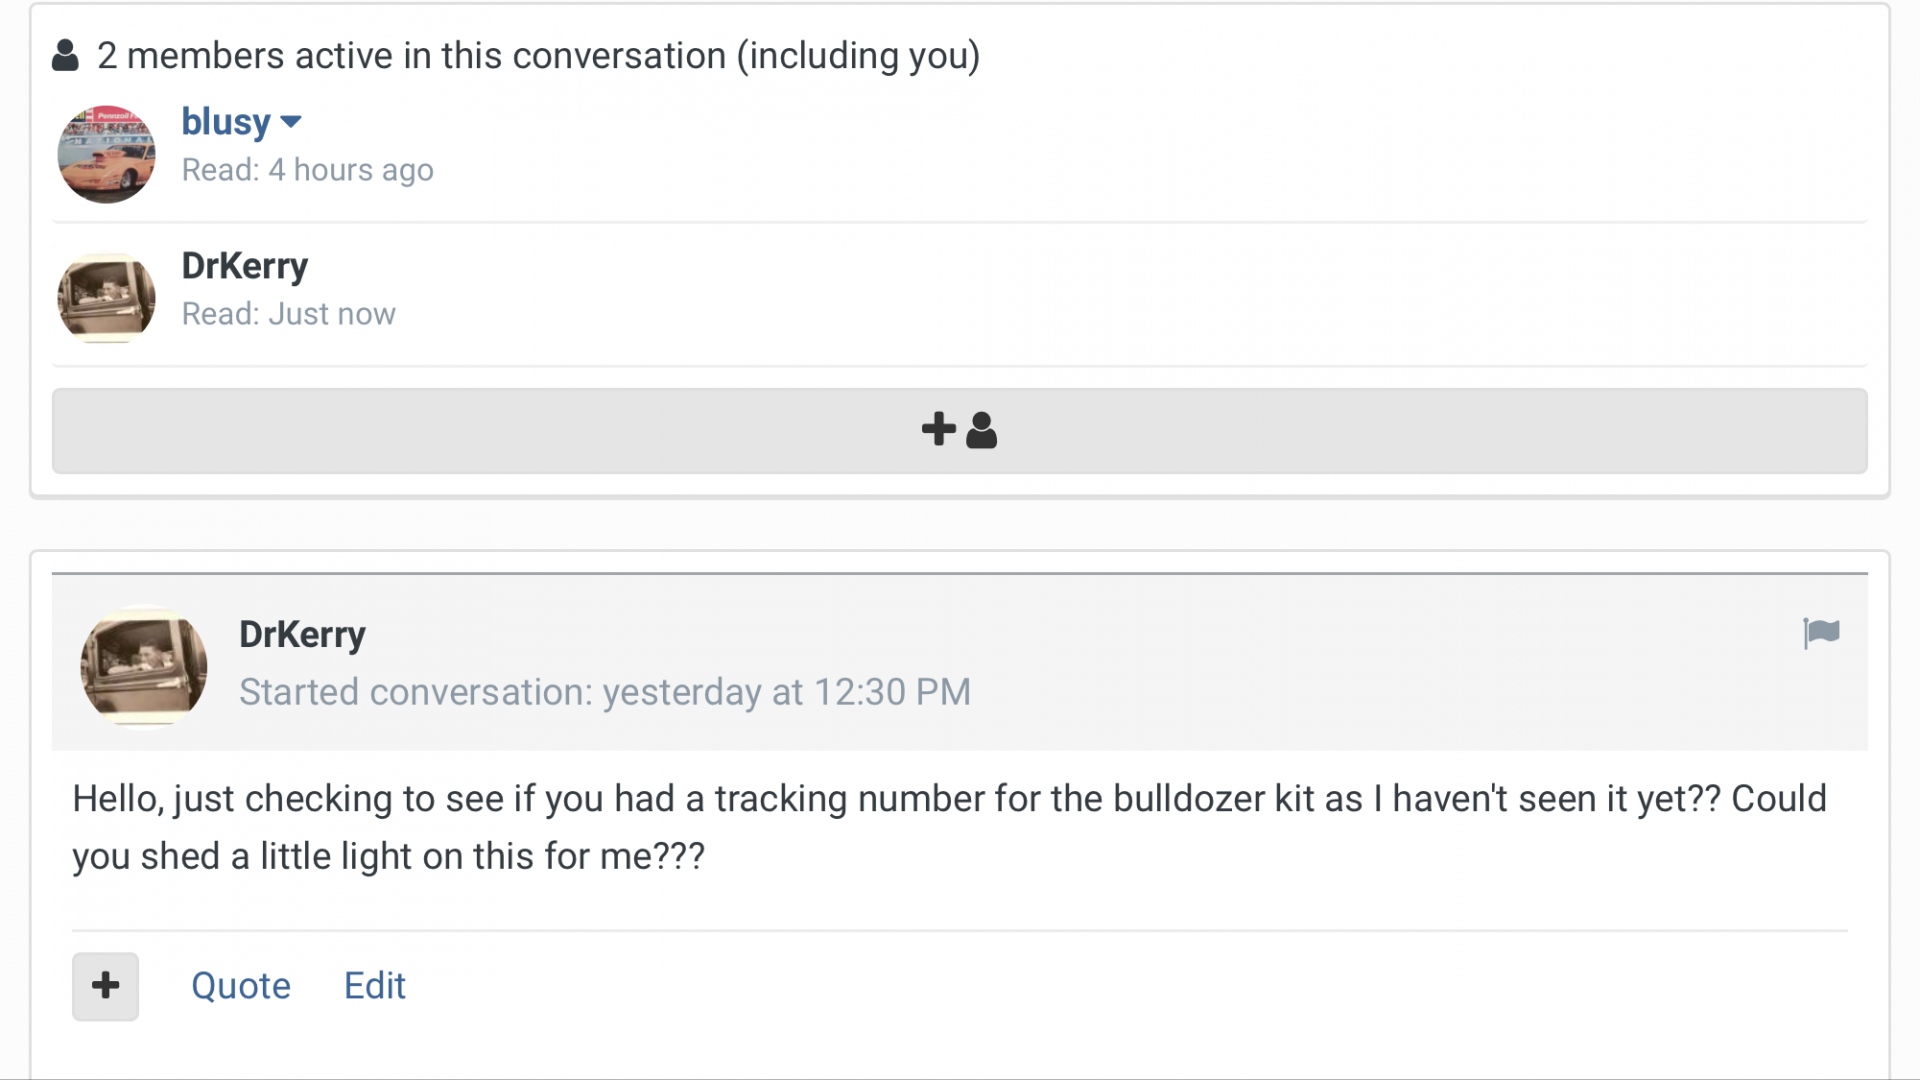Click DrKerry's name in the post header

coord(302,634)
